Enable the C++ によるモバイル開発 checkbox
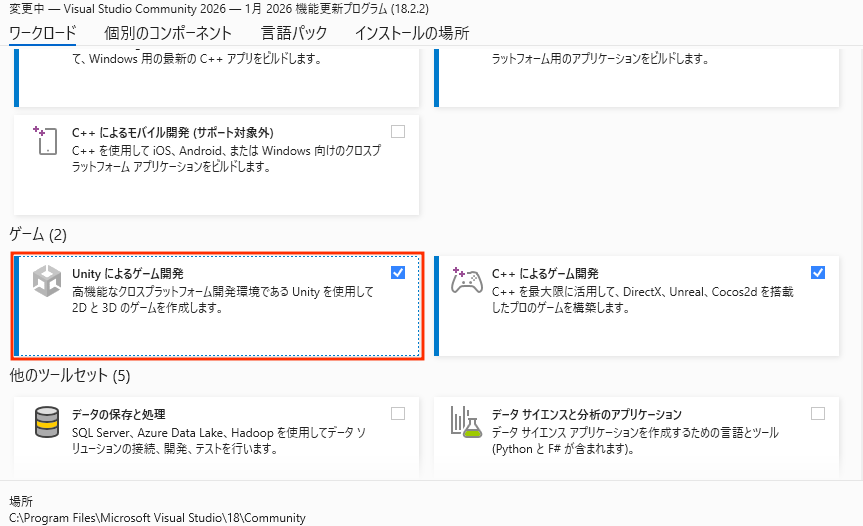The image size is (863, 526). (x=398, y=131)
